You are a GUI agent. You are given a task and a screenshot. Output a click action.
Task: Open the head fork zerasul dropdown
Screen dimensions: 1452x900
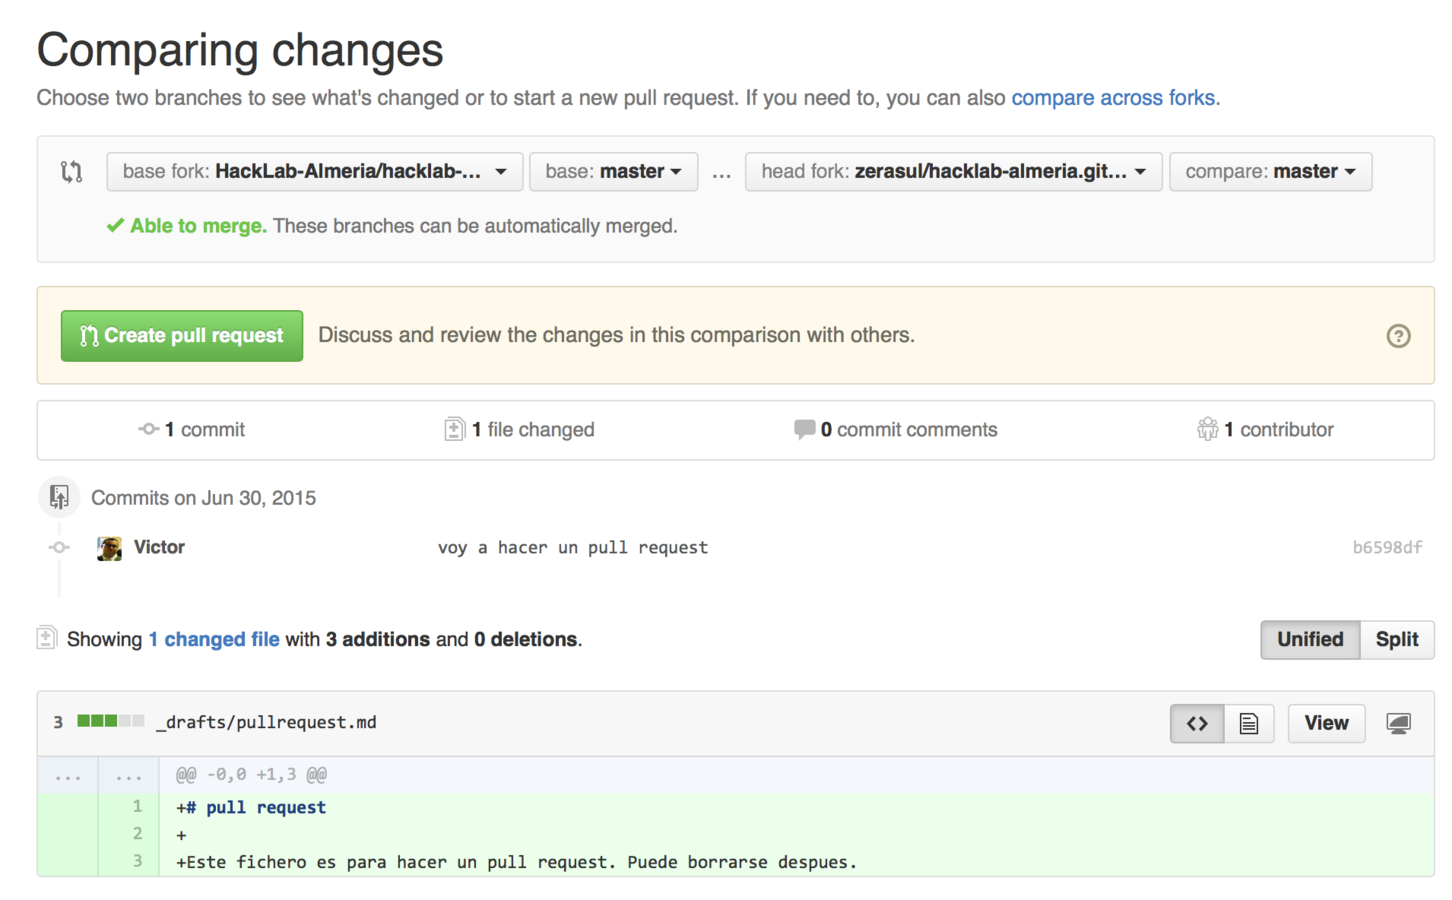(x=953, y=172)
